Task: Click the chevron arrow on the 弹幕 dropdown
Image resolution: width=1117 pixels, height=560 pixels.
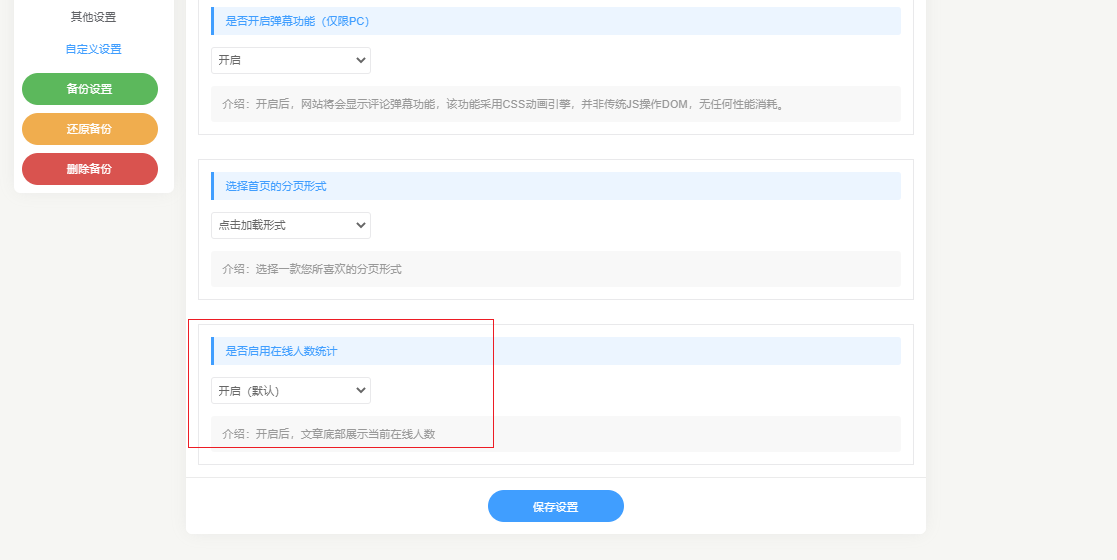Action: tap(361, 61)
